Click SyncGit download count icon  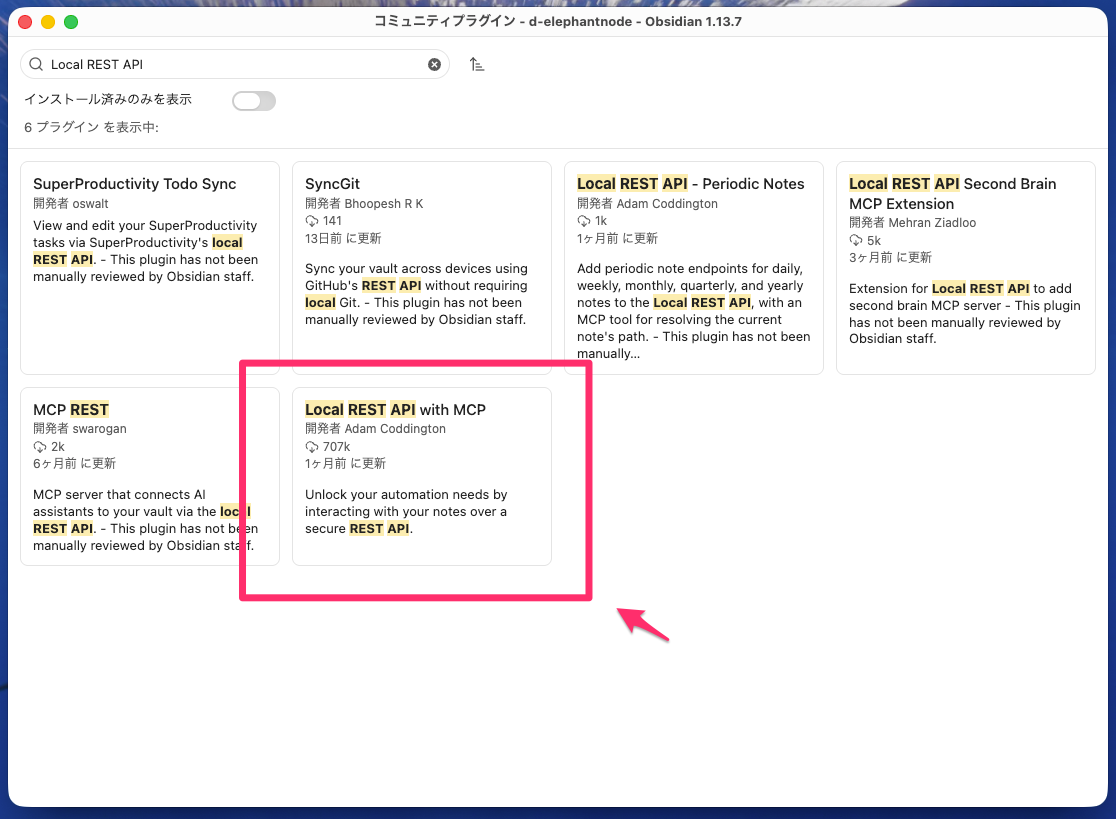coord(312,221)
